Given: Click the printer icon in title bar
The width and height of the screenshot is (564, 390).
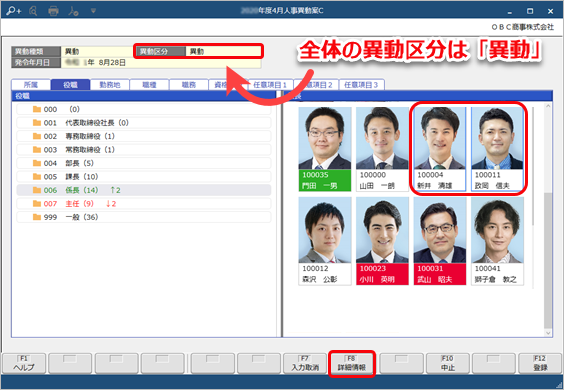Looking at the screenshot, I should 53,11.
